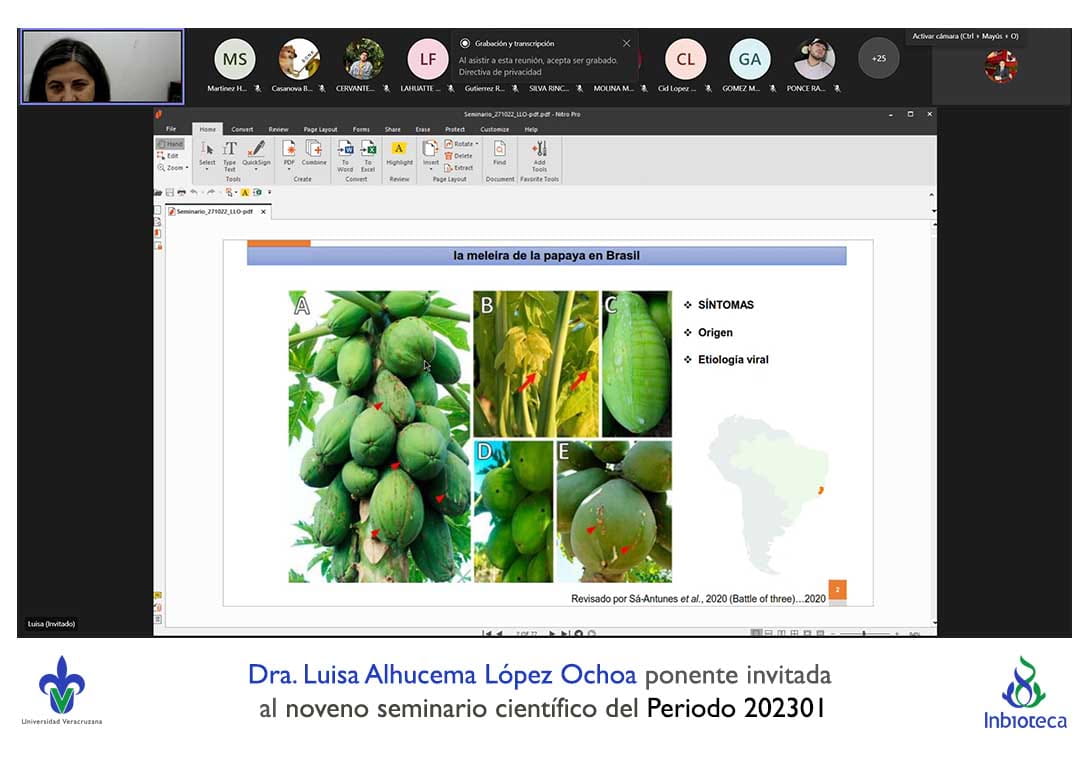Viewport: 1090px width, 760px height.
Task: Open the File menu
Action: pyautogui.click(x=171, y=129)
